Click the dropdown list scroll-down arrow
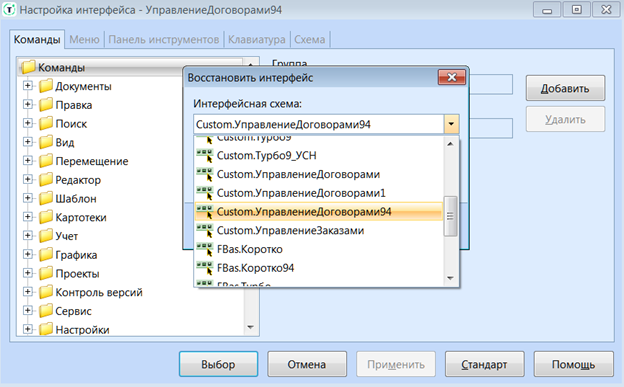This screenshot has width=624, height=387. (450, 278)
